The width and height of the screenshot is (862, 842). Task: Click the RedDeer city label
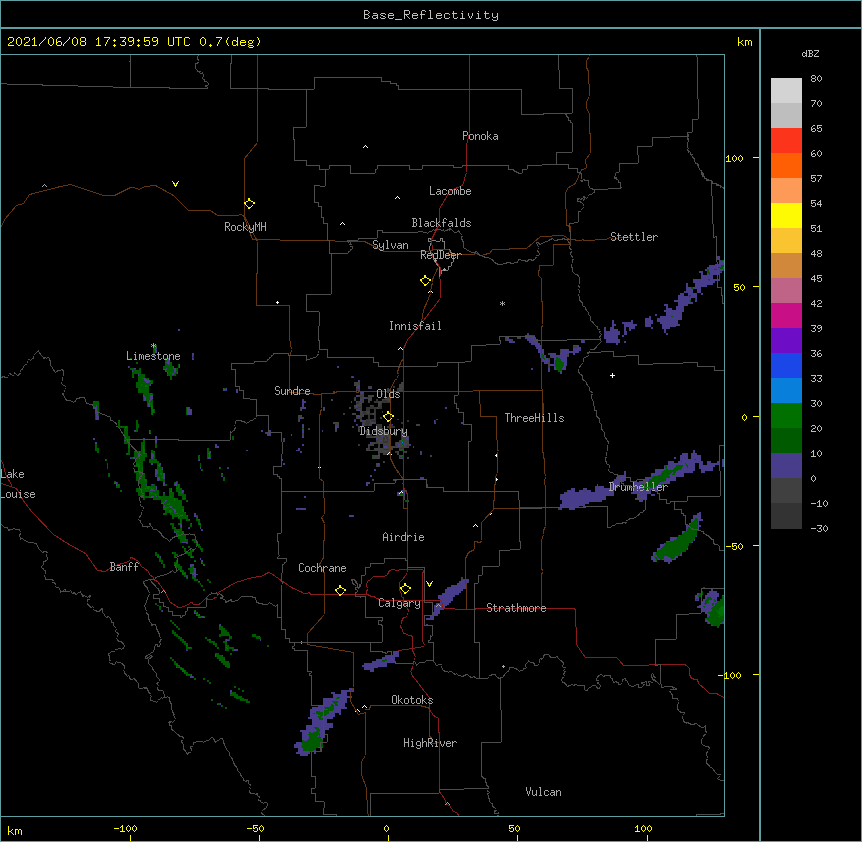click(440, 255)
